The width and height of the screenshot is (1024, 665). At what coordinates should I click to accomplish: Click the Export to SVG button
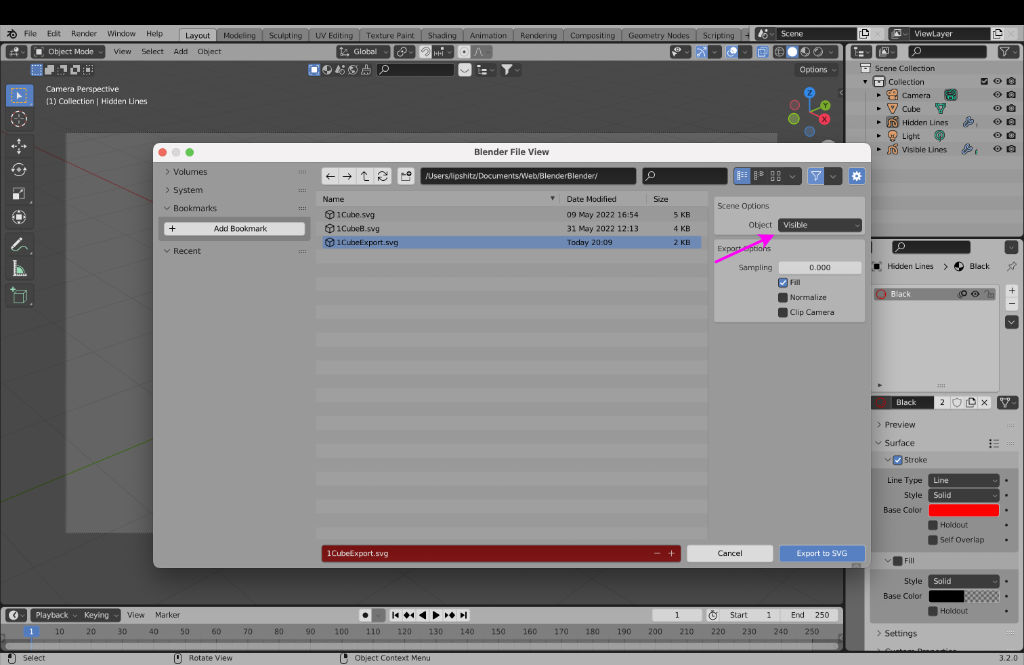[821, 553]
